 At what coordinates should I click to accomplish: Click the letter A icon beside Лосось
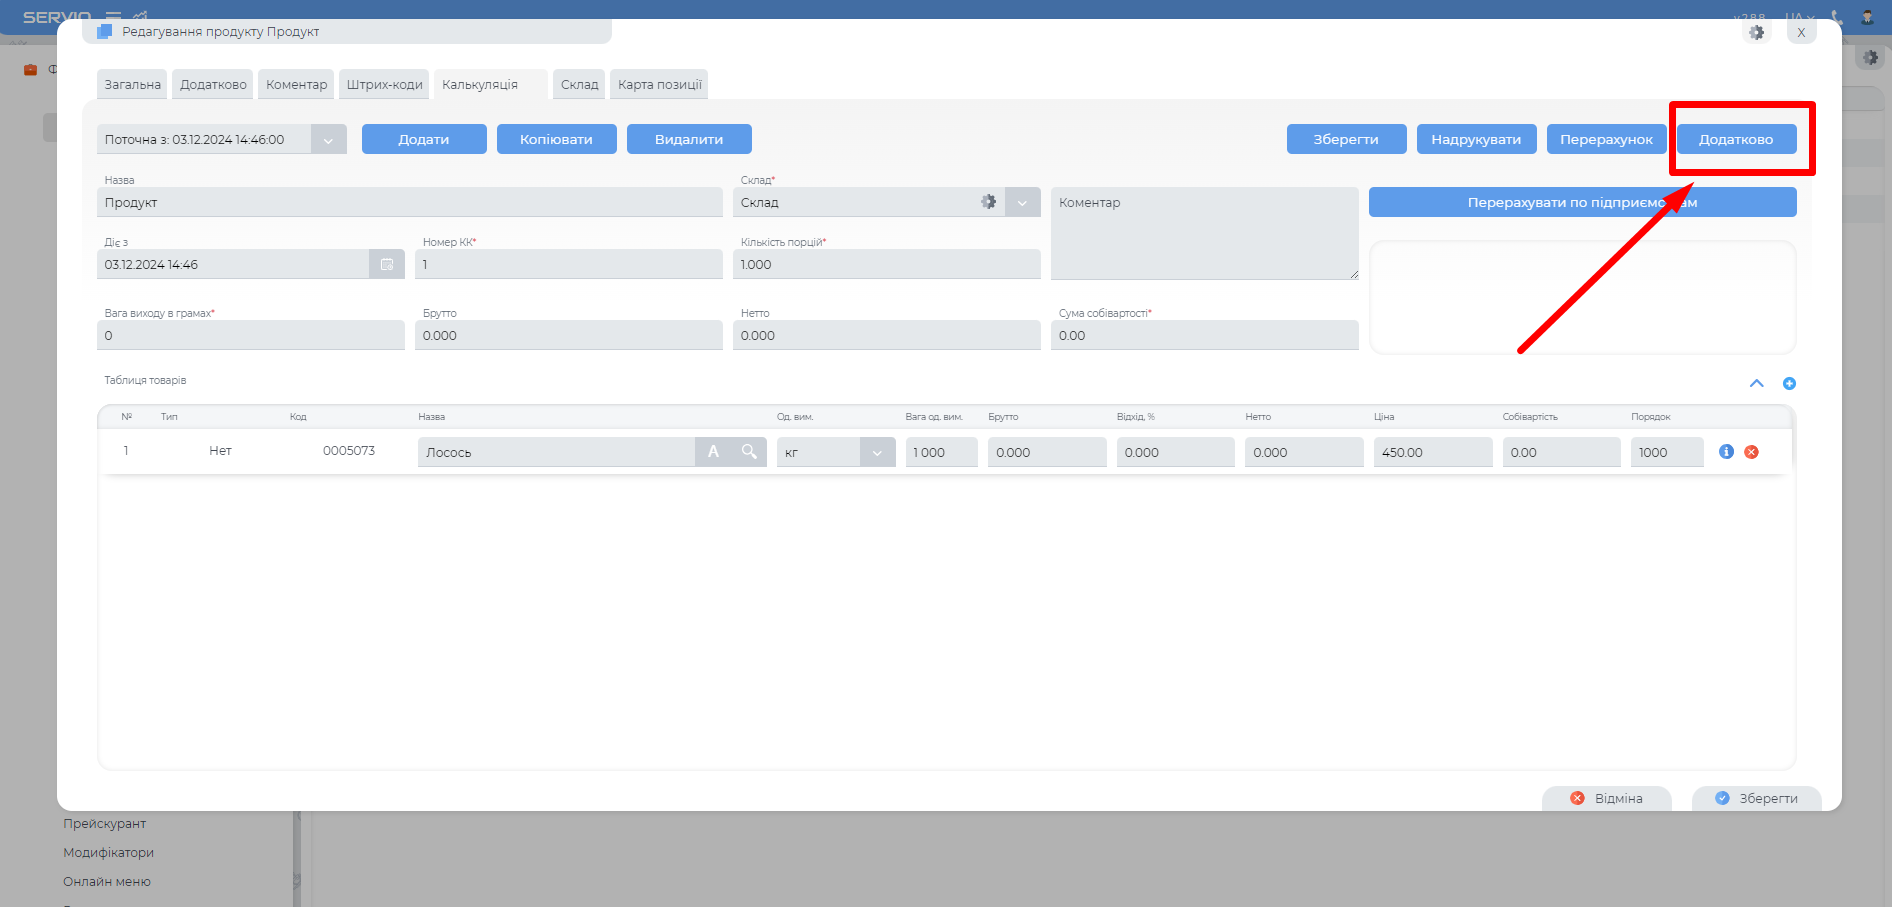tap(713, 452)
